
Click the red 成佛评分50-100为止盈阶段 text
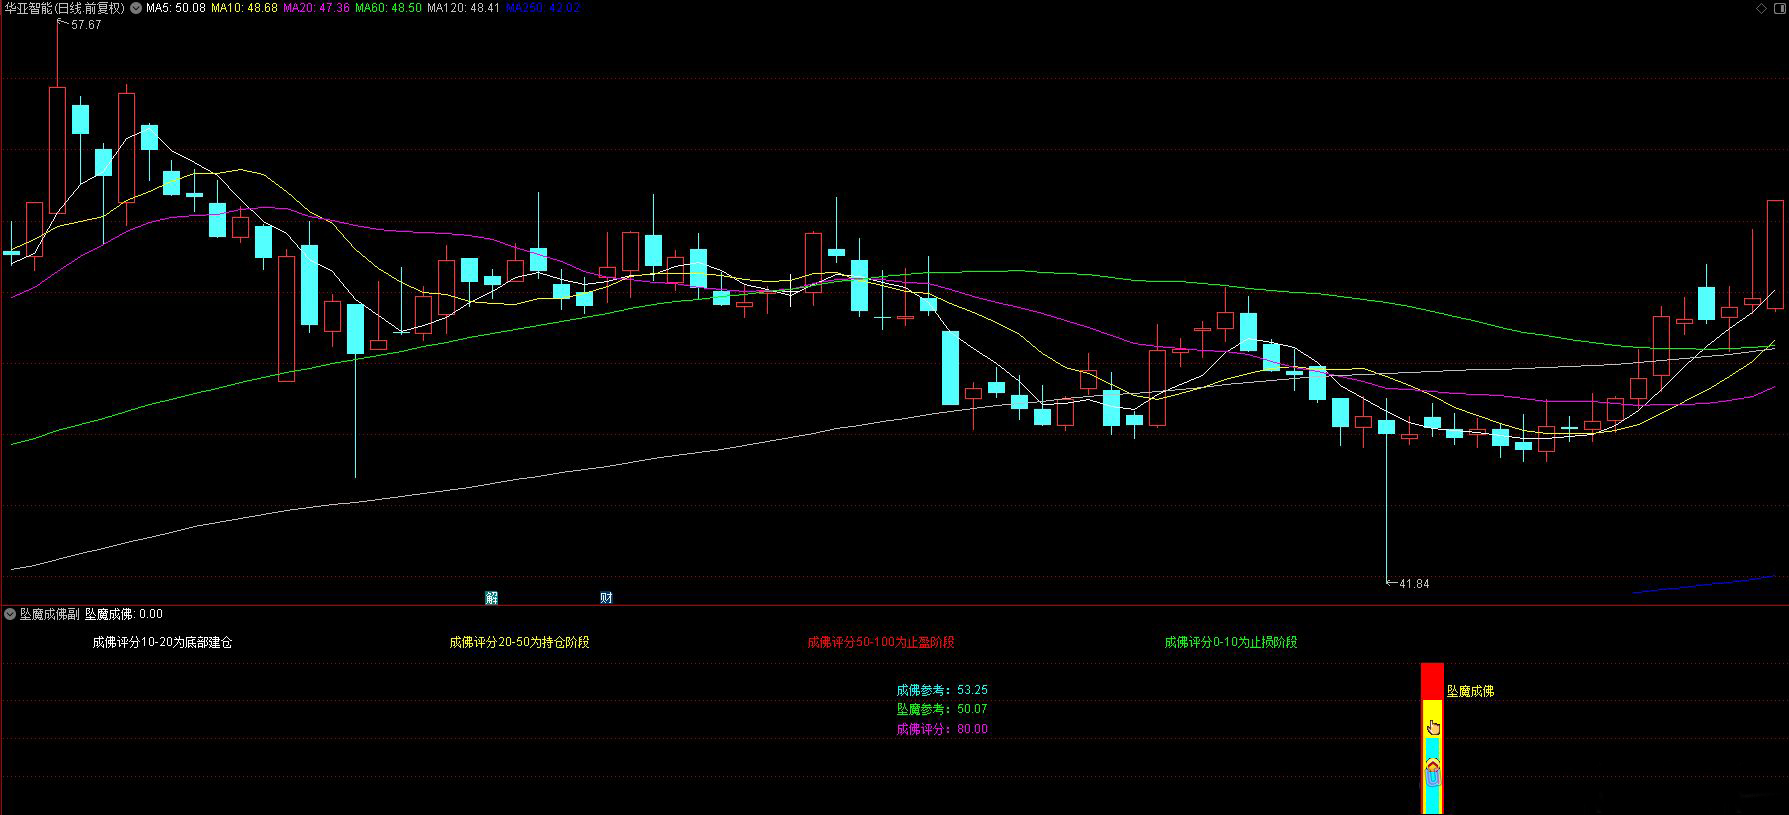pyautogui.click(x=881, y=642)
